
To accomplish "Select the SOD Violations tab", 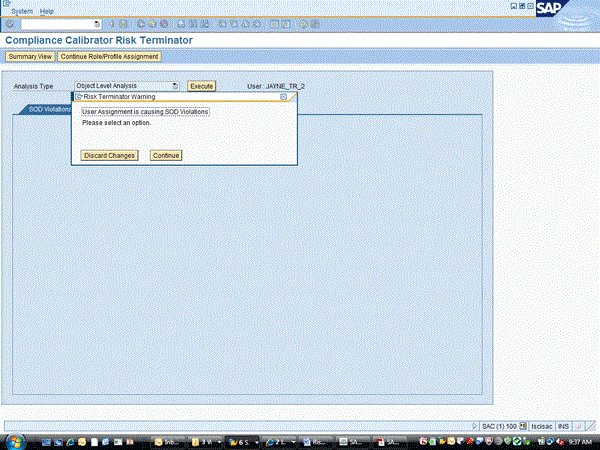I will 48,108.
